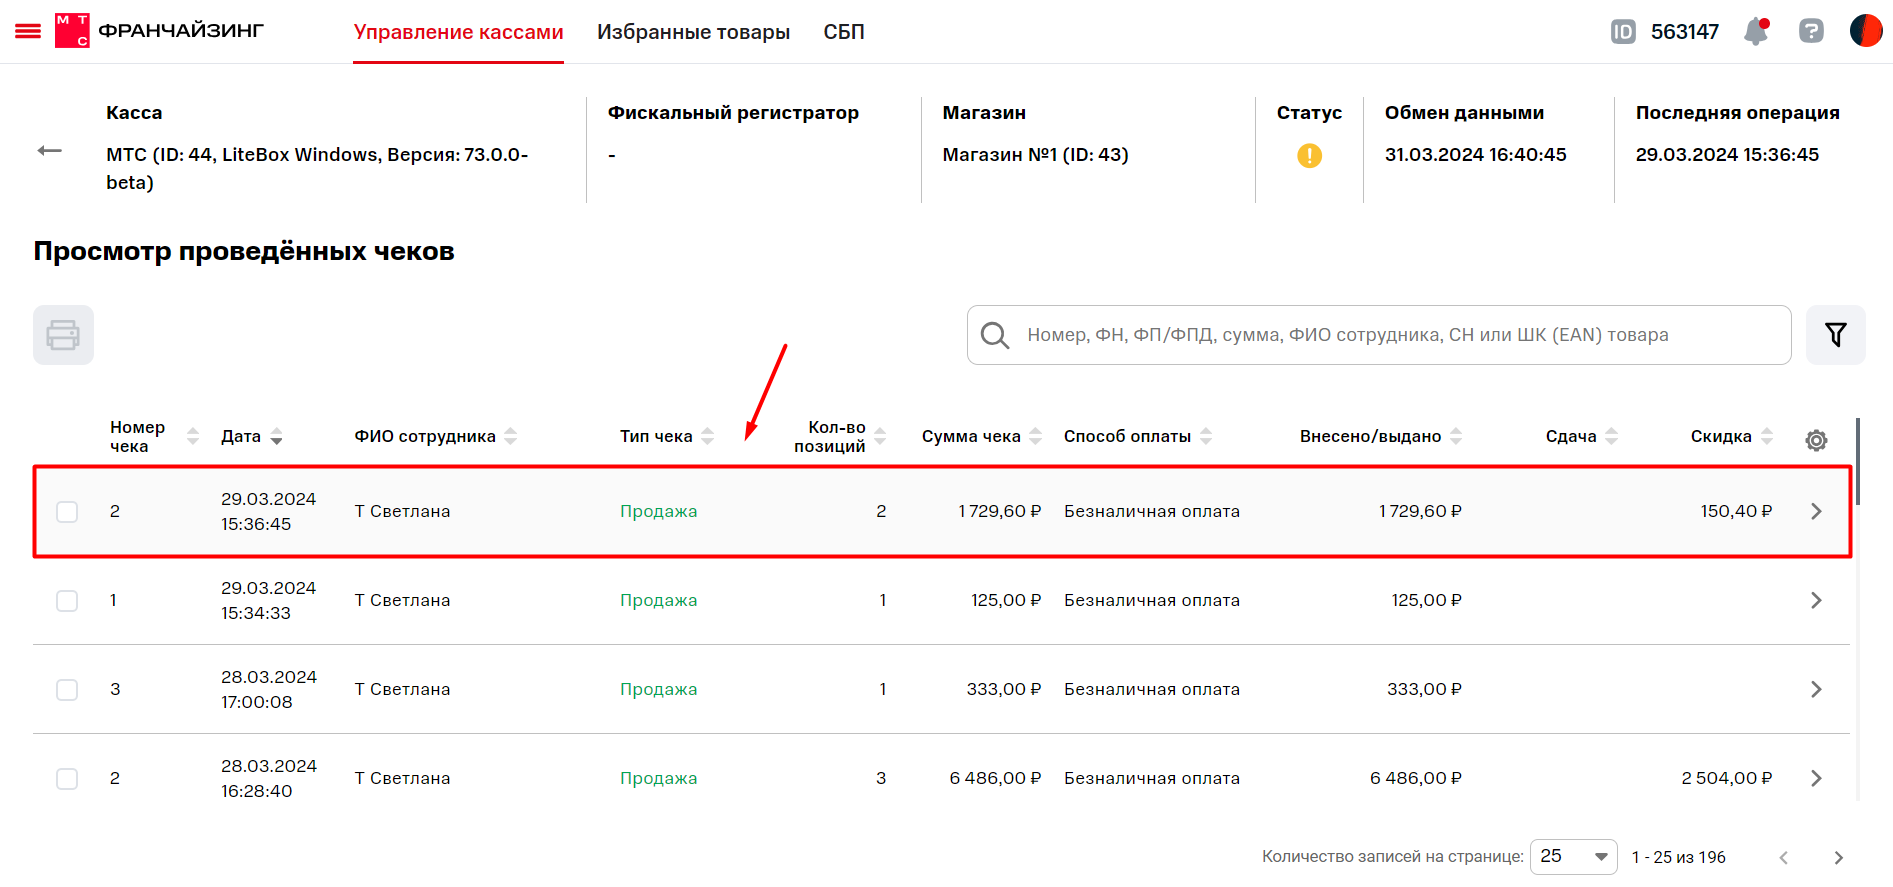Click the cash register name МТС LiteBox
The image size is (1893, 887).
(317, 168)
